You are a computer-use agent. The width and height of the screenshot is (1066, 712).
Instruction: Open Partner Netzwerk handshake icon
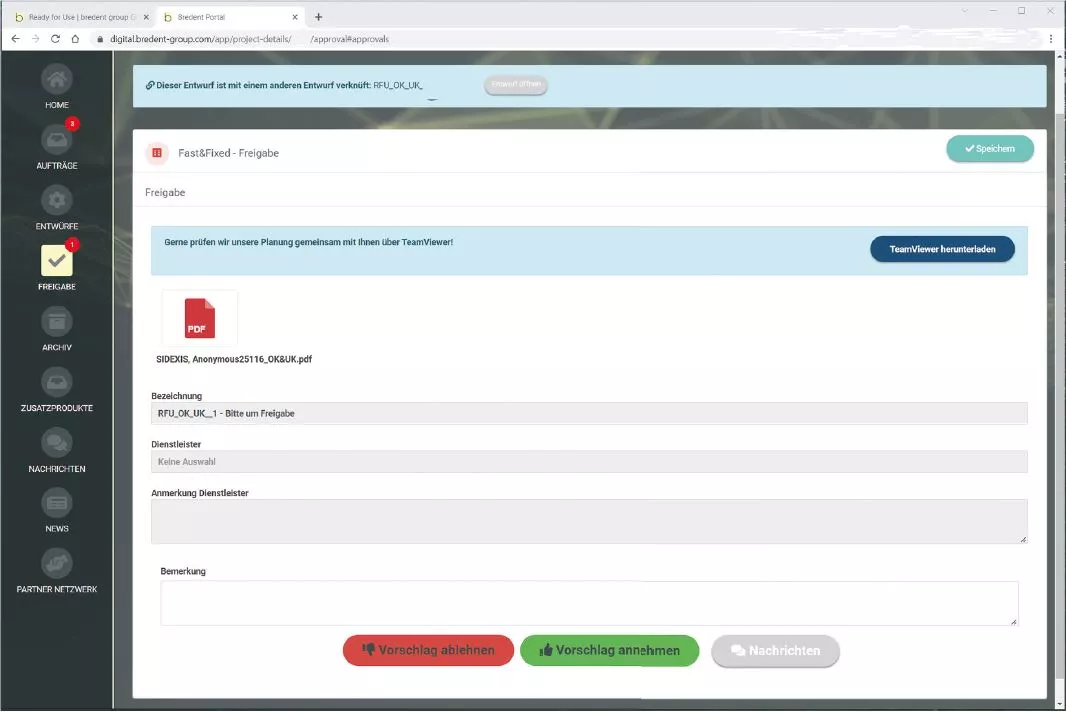57,564
